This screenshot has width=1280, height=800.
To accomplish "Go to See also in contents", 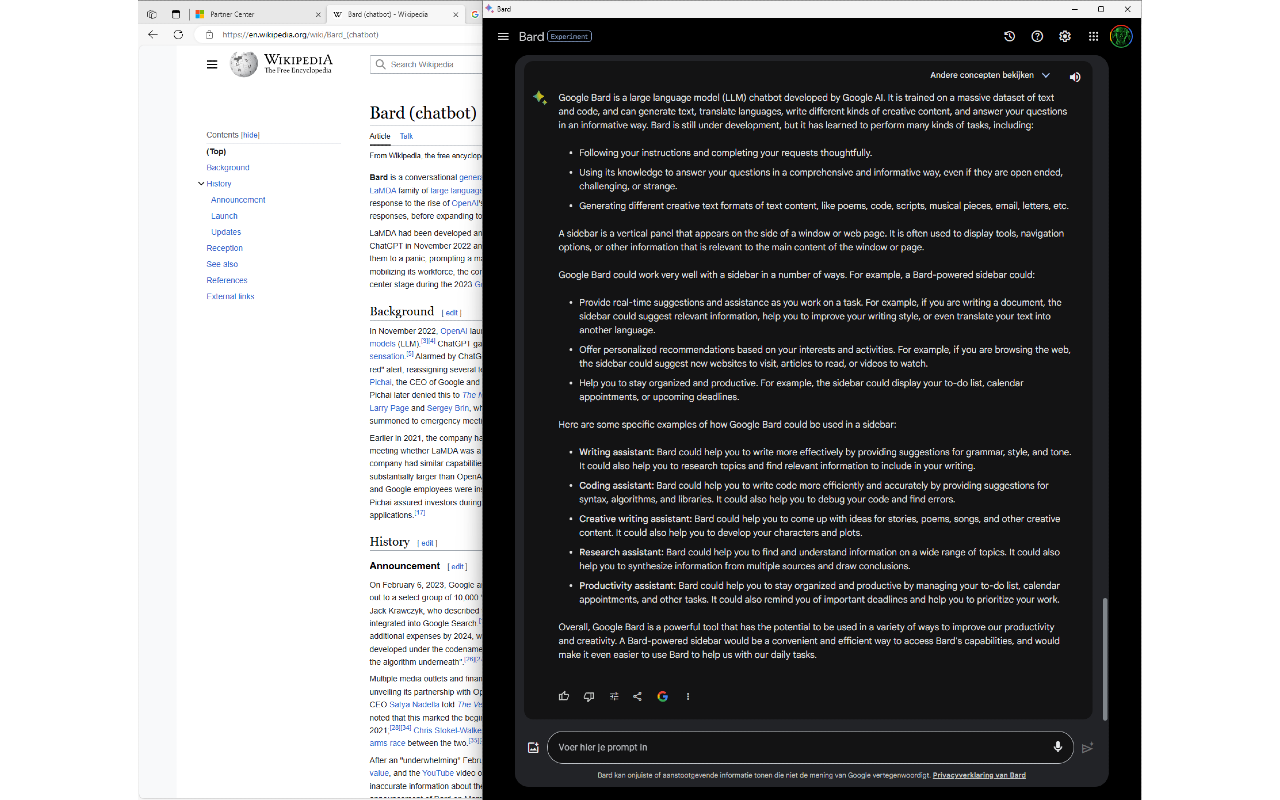I will 222,264.
